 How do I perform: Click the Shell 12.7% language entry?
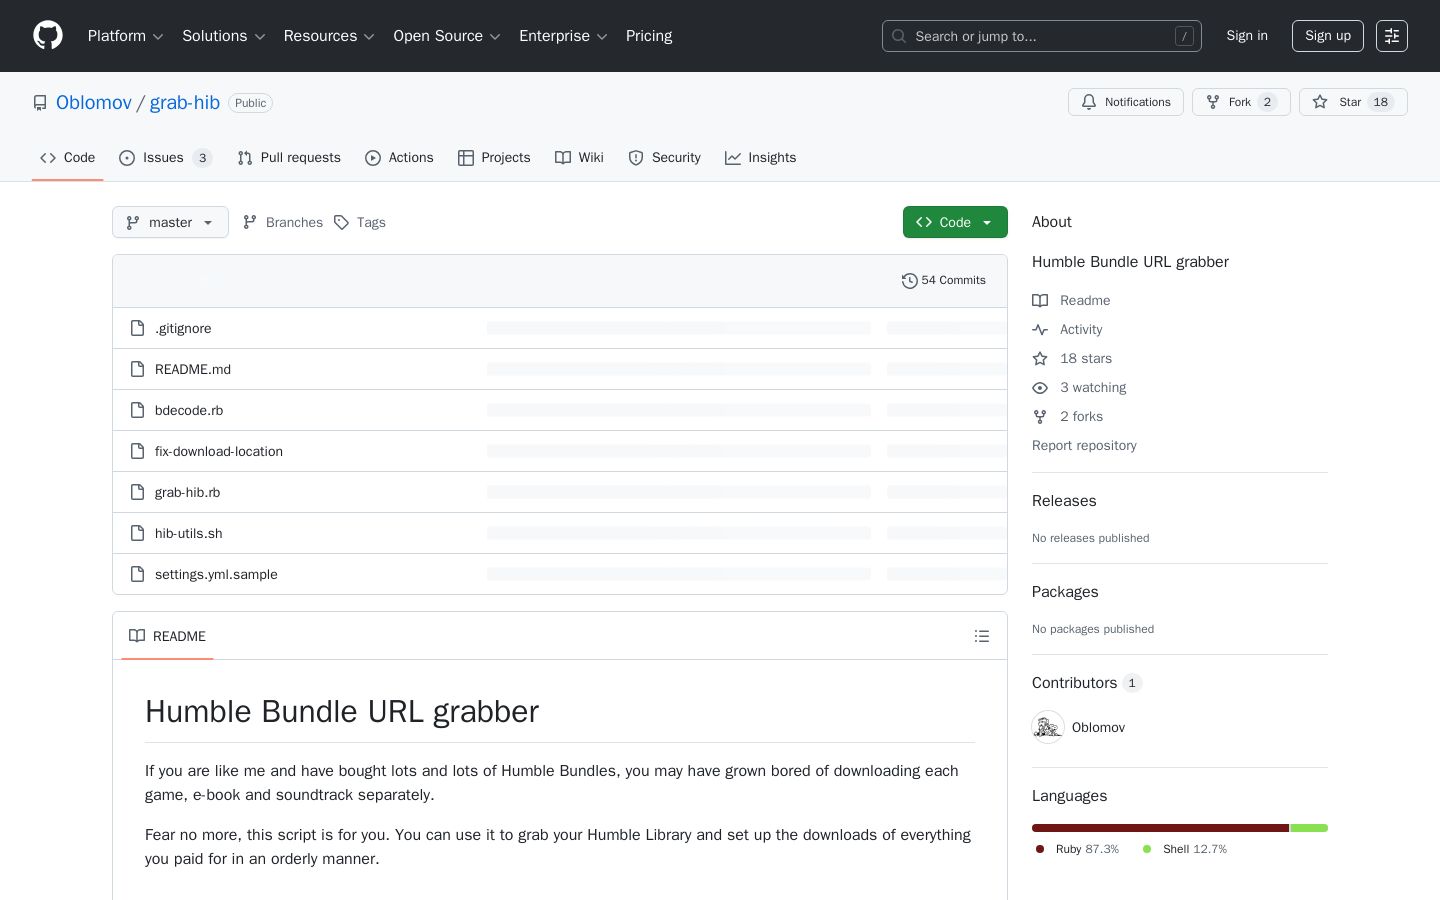coord(1185,849)
